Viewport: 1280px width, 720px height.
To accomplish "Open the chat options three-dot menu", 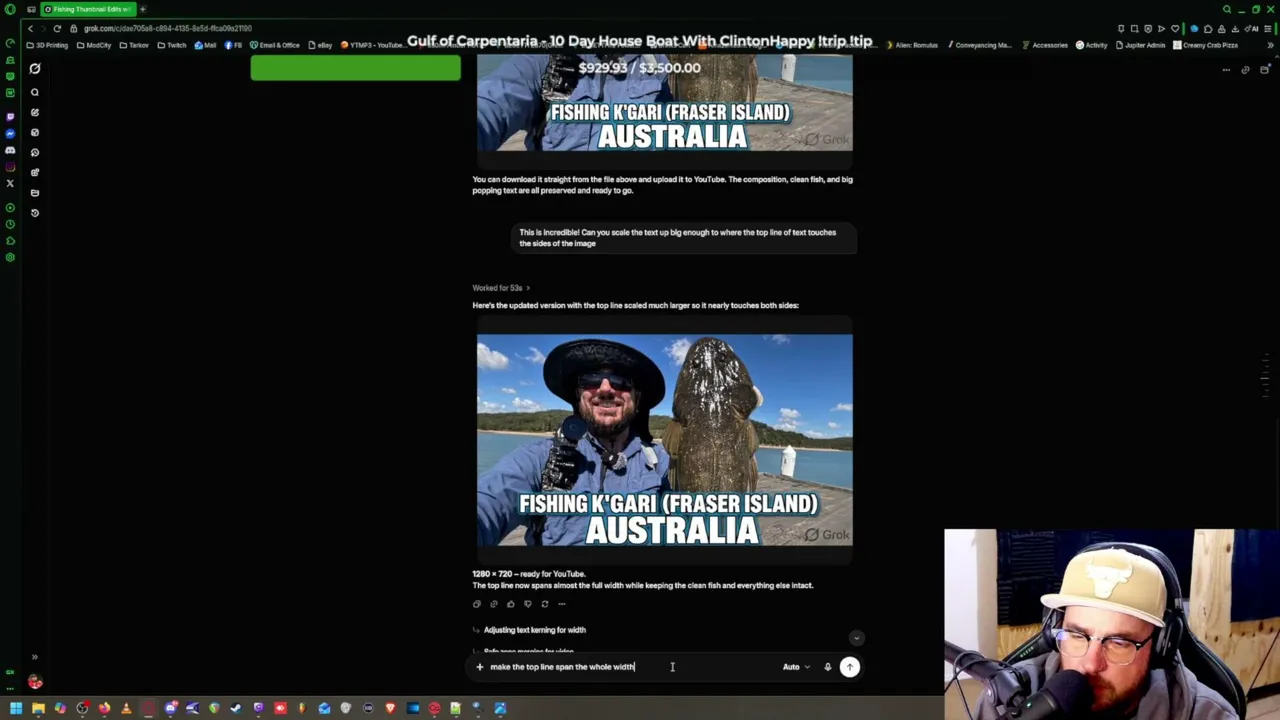I will [x=1226, y=70].
